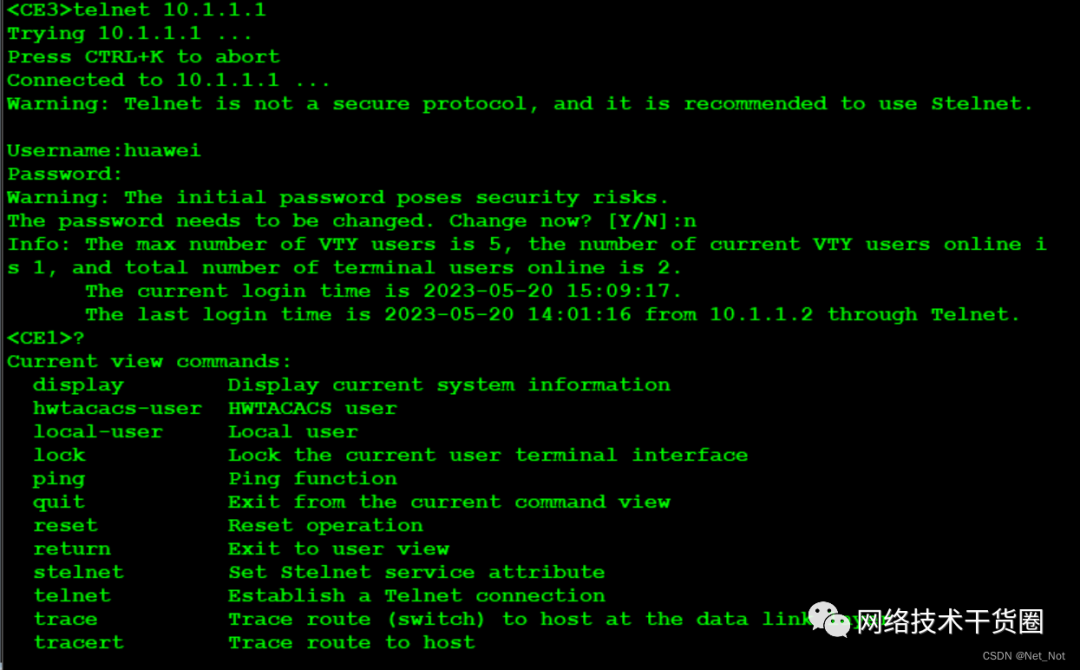Image resolution: width=1080 pixels, height=670 pixels.
Task: Click the 网络技术干货圈 watermark text
Action: (950, 621)
